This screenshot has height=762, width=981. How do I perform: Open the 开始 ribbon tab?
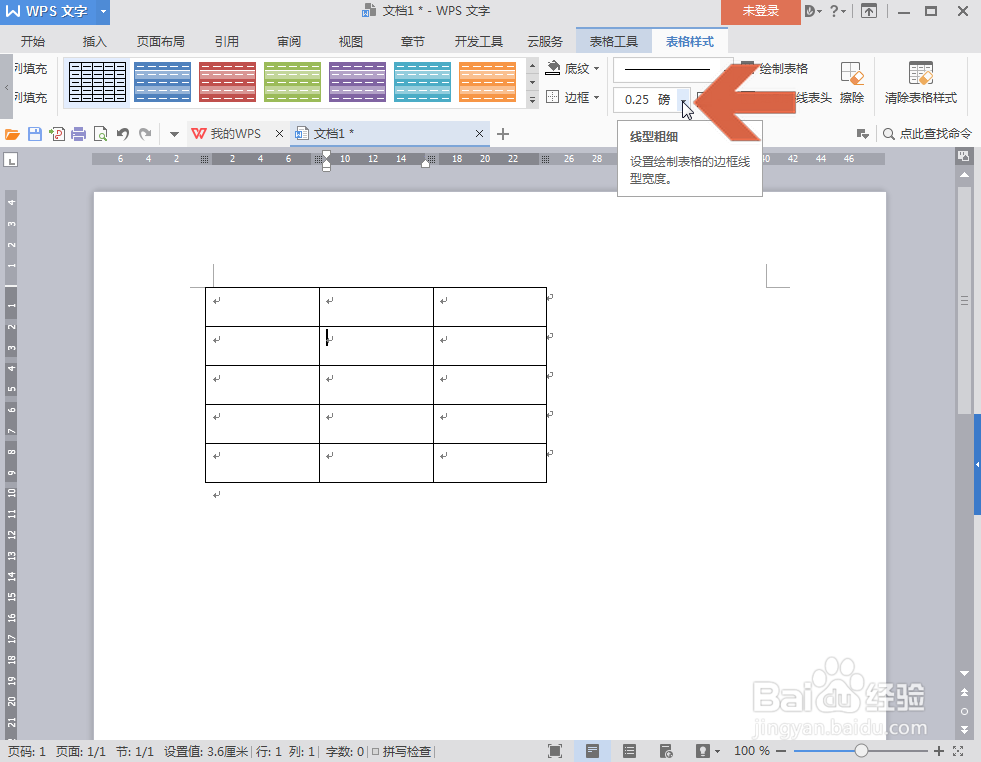(33, 41)
